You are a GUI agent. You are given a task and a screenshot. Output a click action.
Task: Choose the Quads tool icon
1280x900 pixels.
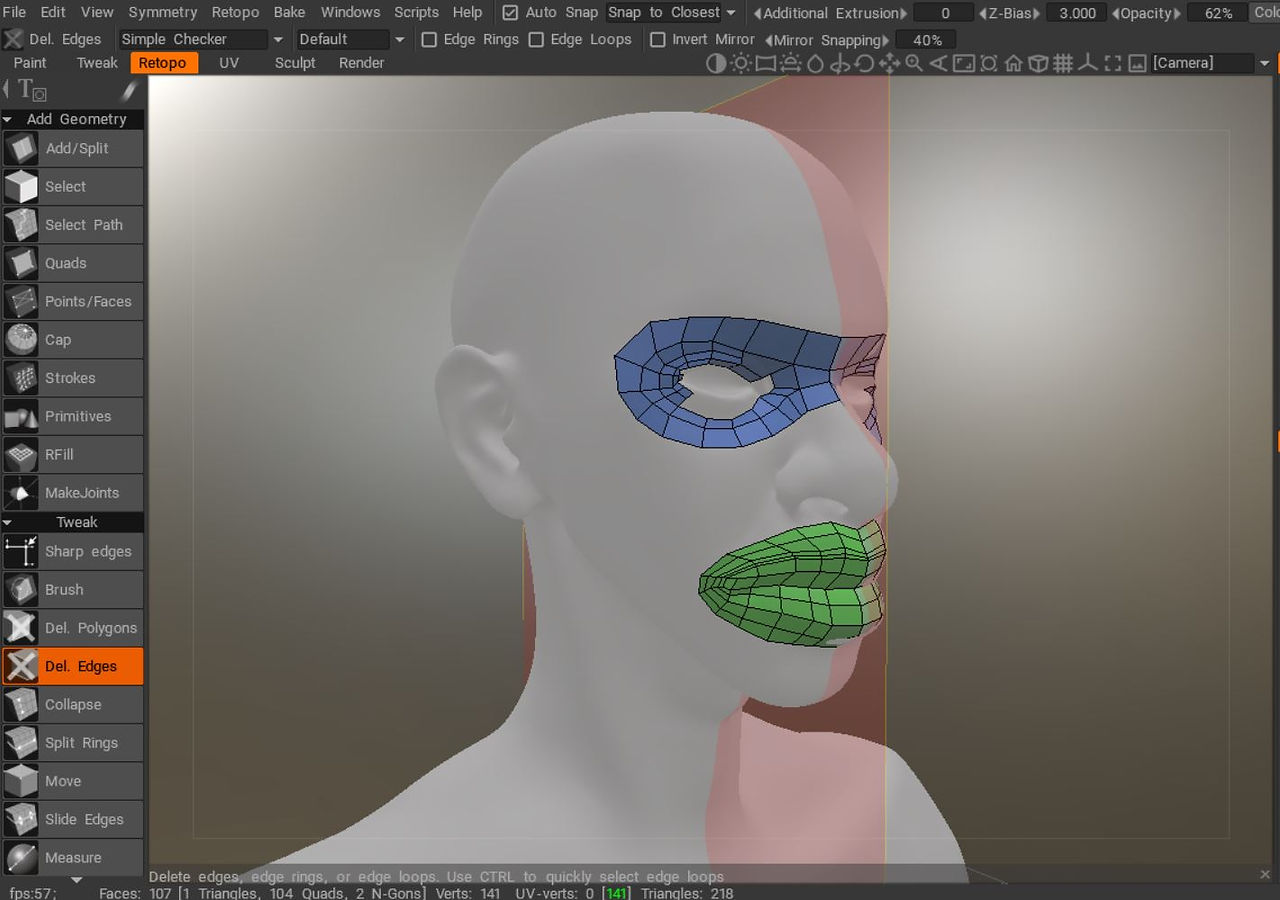(20, 263)
